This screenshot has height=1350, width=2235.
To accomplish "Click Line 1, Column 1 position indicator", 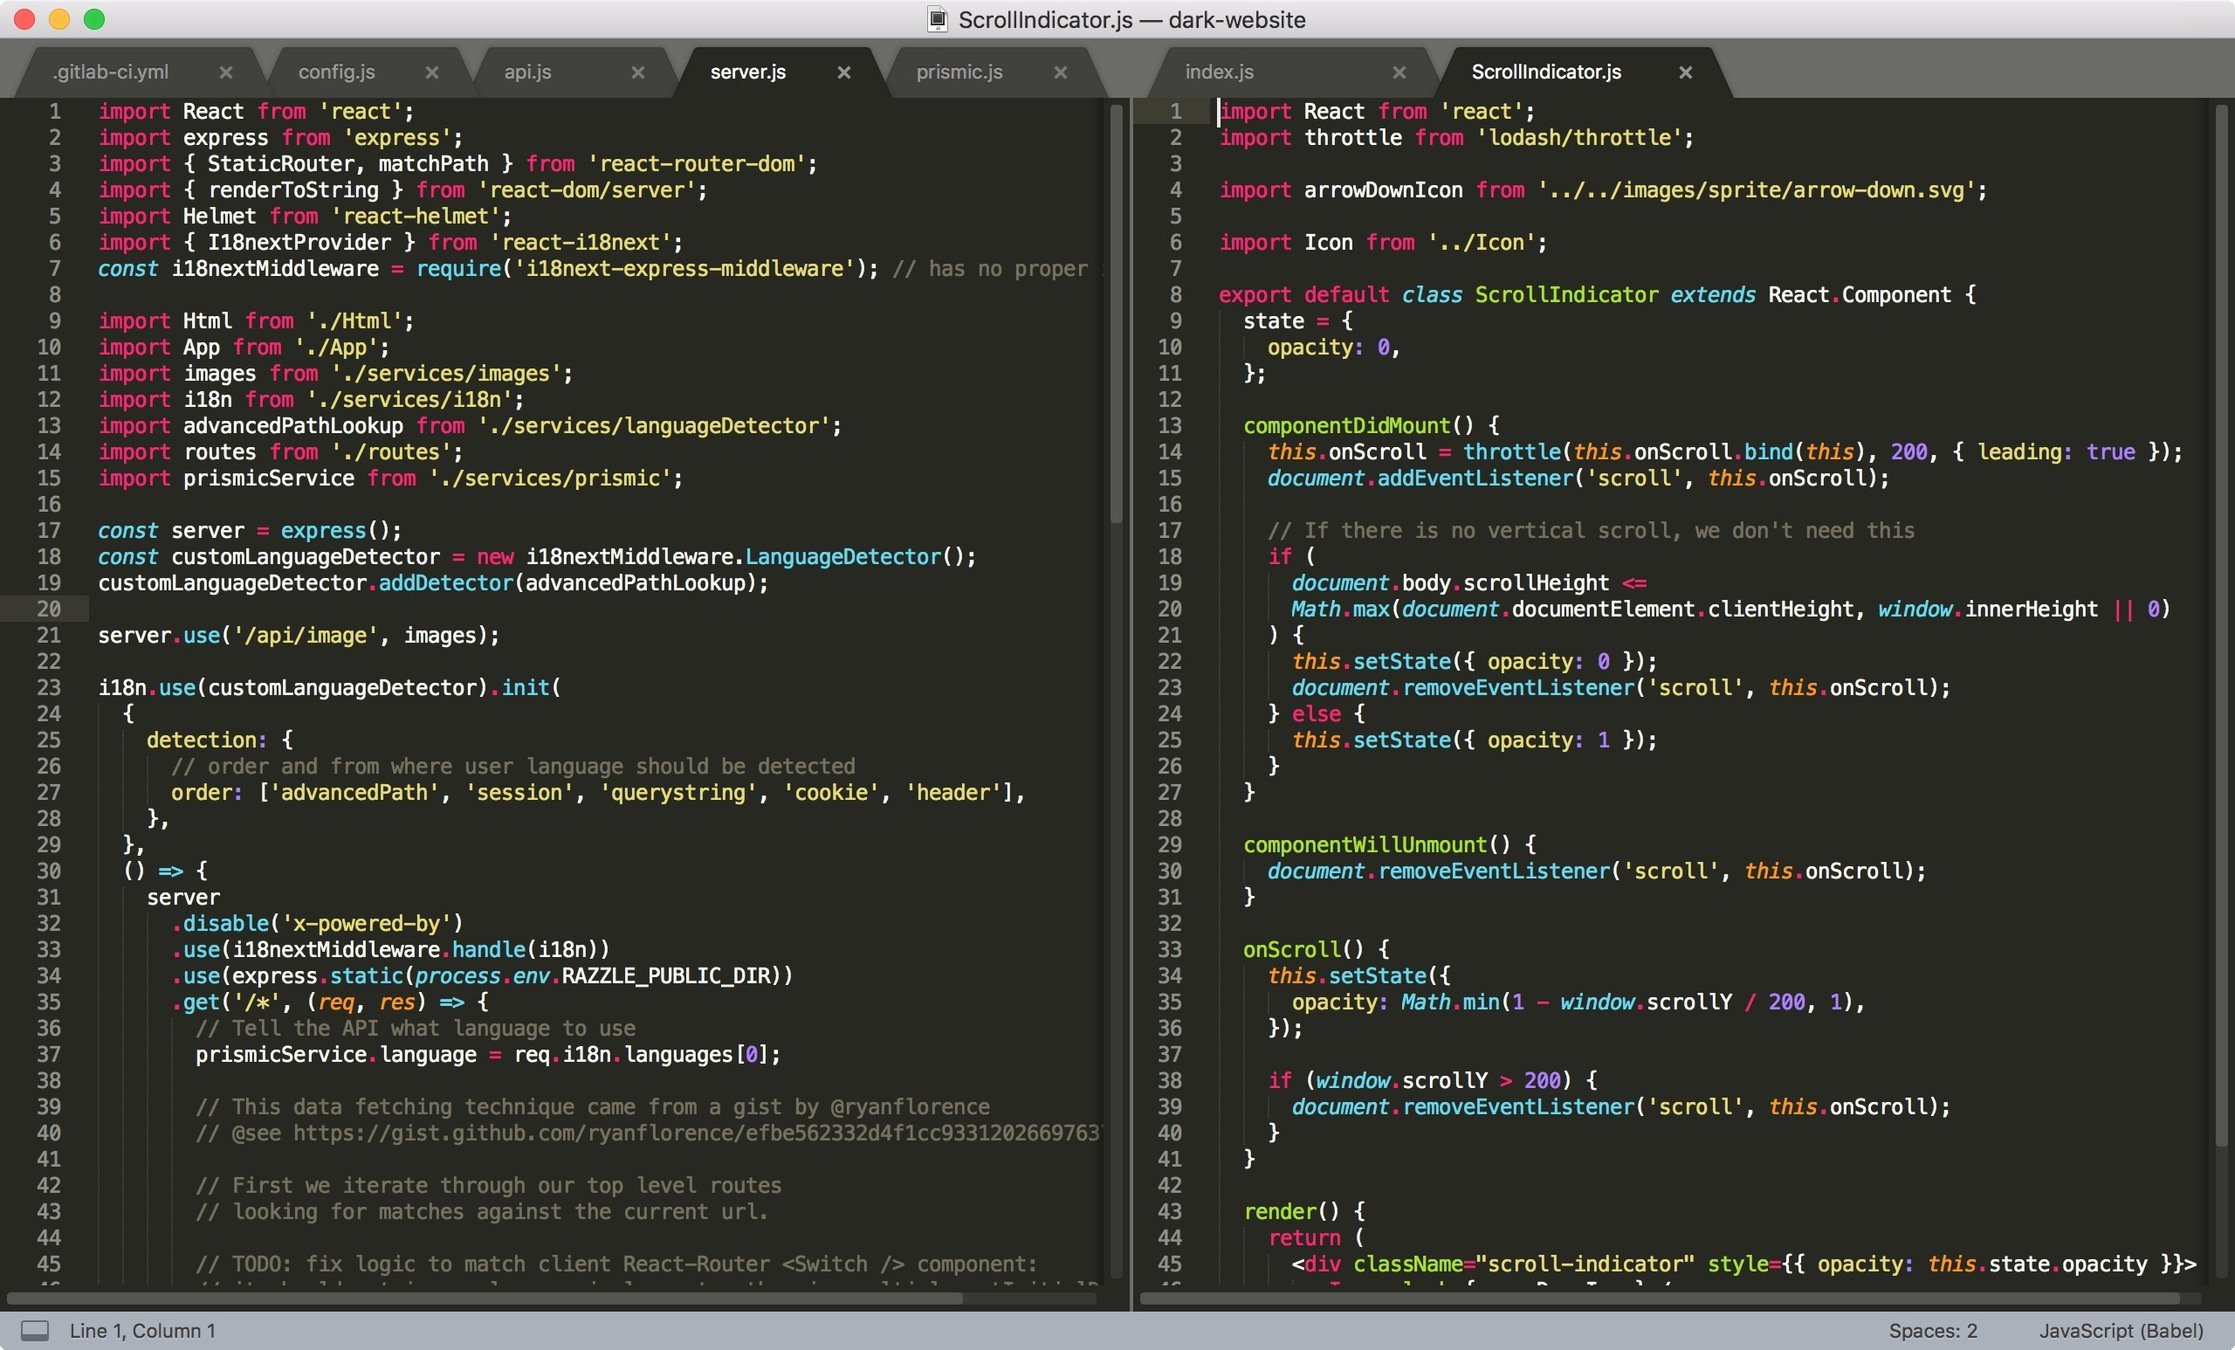I will point(142,1330).
